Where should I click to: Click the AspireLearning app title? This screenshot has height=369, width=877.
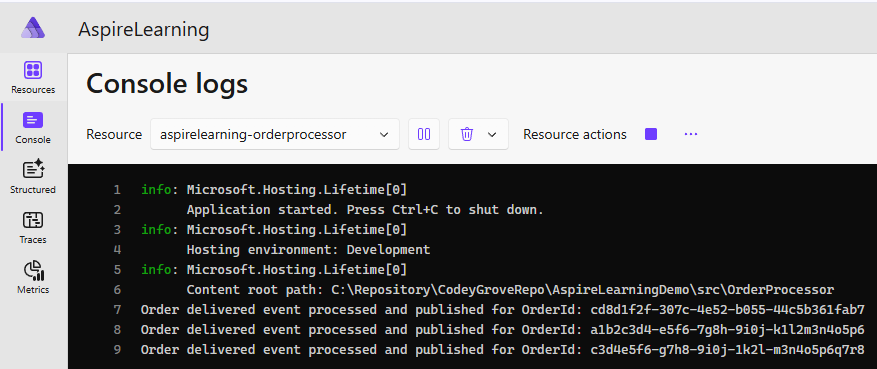[x=143, y=29]
